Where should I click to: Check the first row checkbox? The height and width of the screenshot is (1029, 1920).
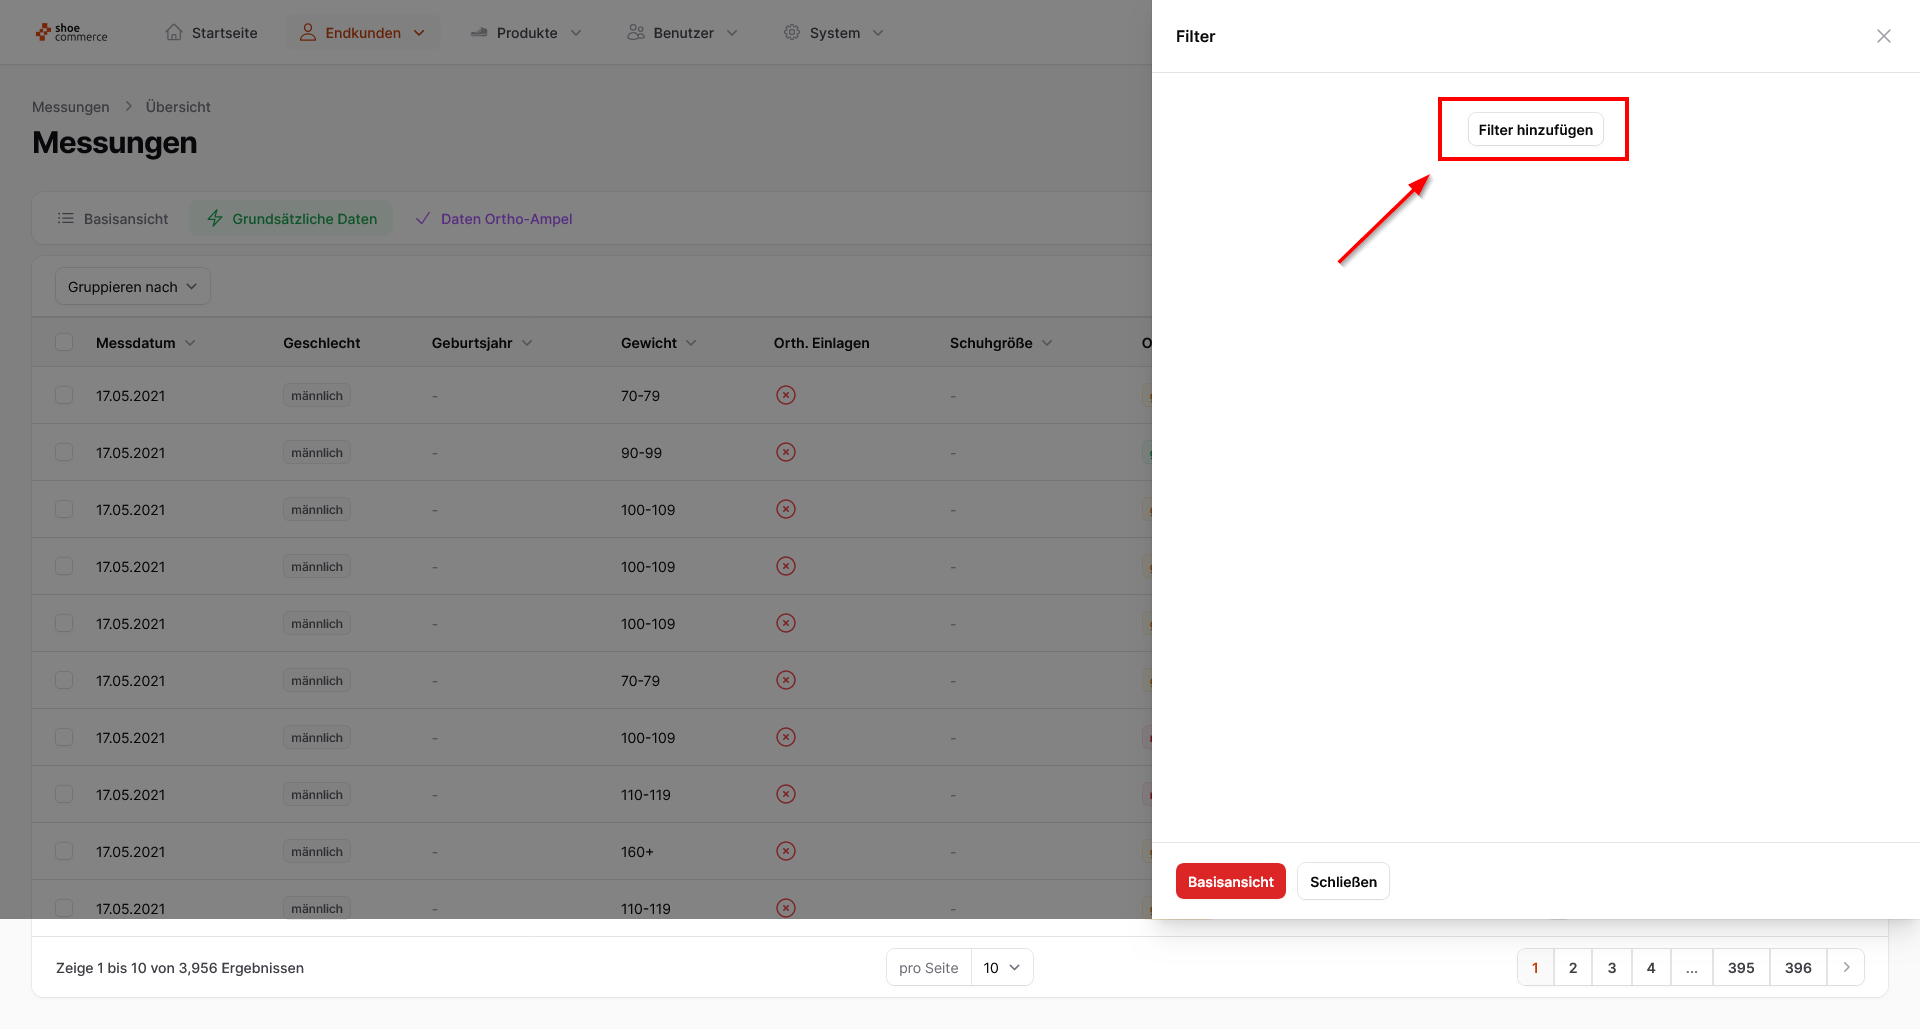(64, 395)
